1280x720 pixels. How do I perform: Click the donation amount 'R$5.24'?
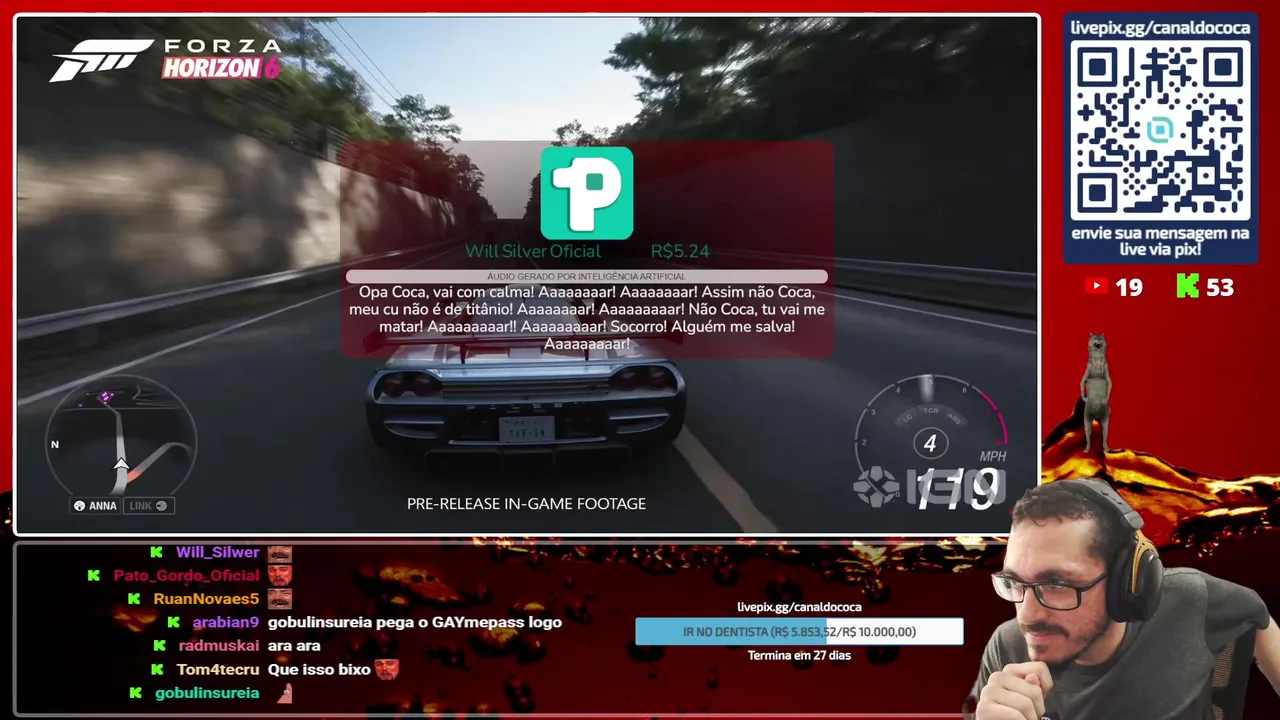tap(680, 251)
